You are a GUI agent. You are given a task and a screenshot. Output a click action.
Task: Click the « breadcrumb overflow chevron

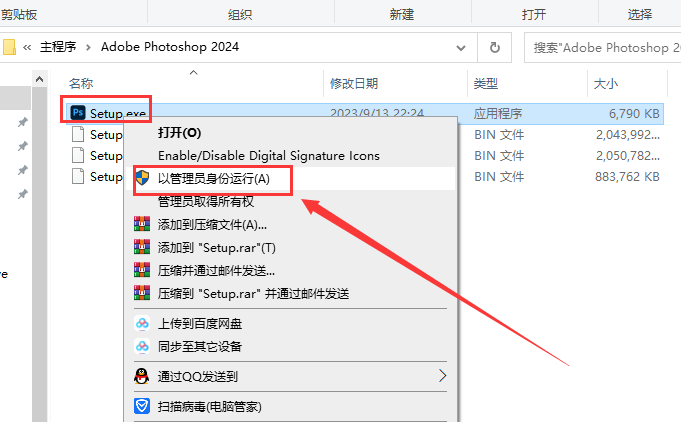click(27, 47)
